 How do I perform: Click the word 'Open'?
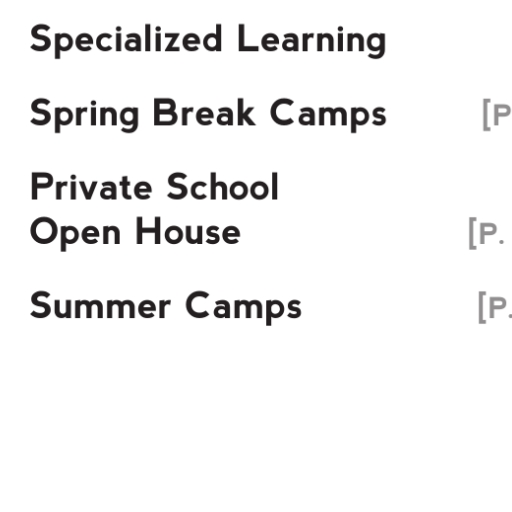point(75,233)
